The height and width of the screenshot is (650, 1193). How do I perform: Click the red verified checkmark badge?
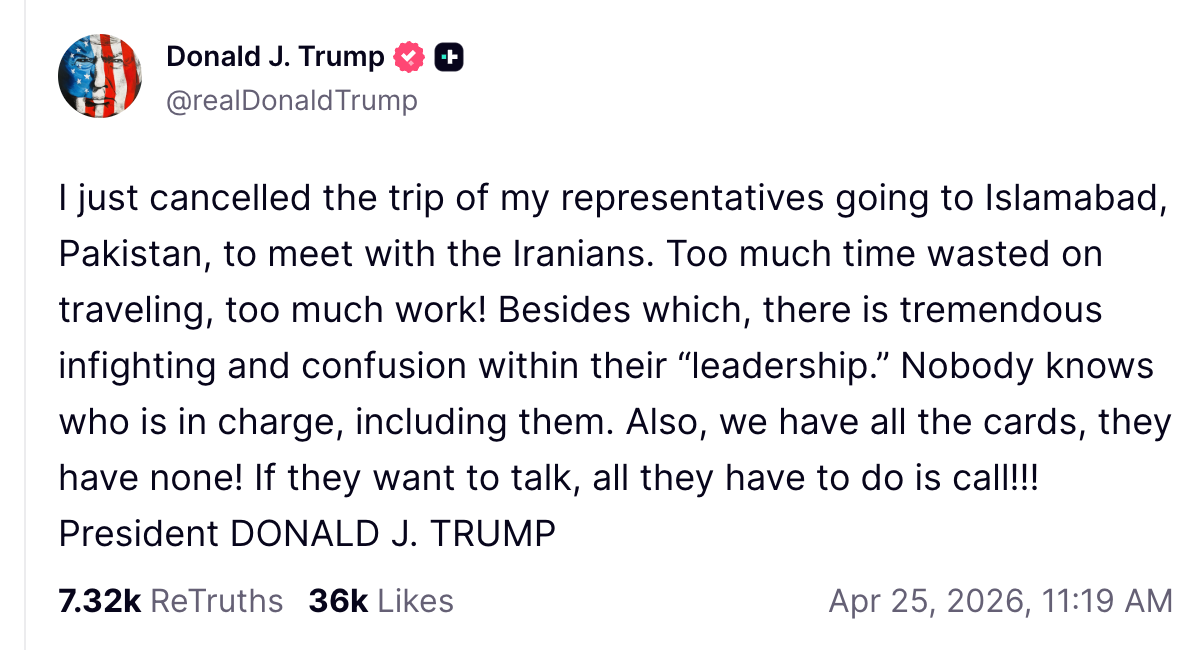click(410, 57)
